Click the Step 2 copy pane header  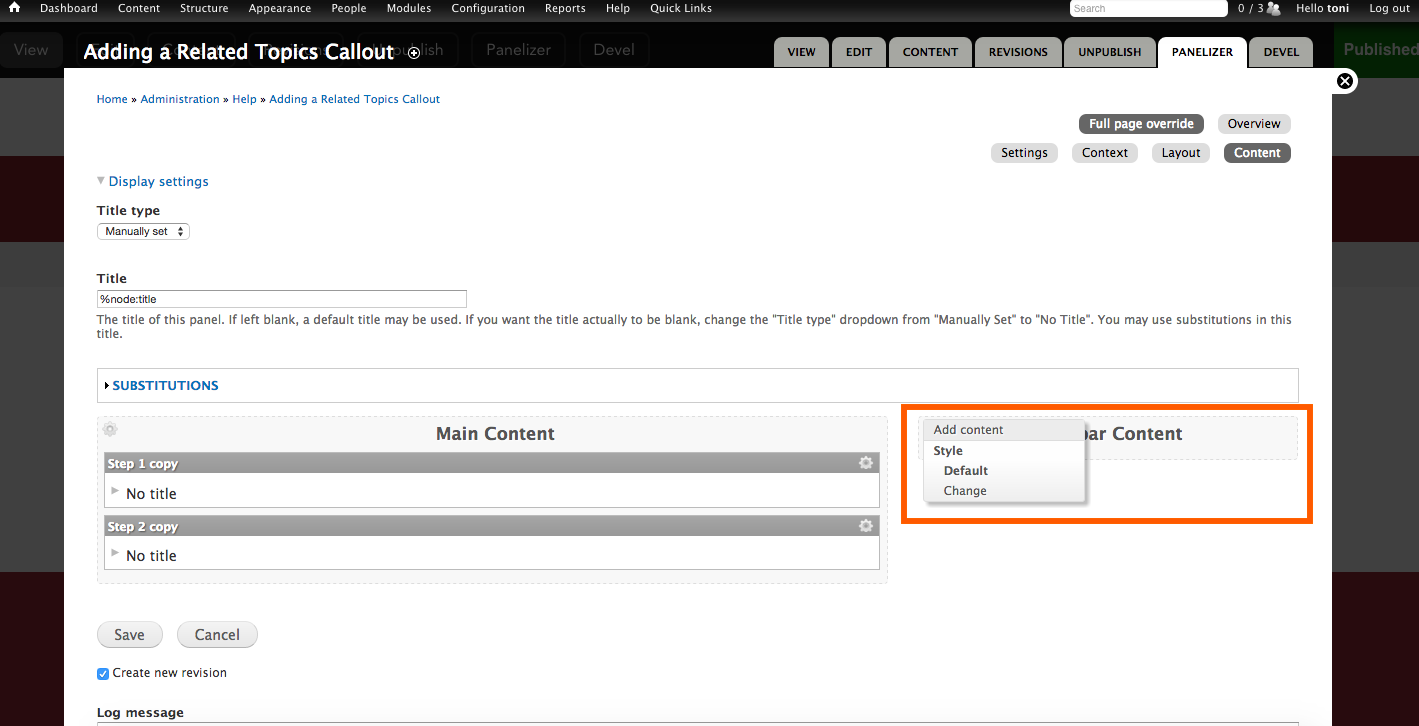[x=492, y=526]
